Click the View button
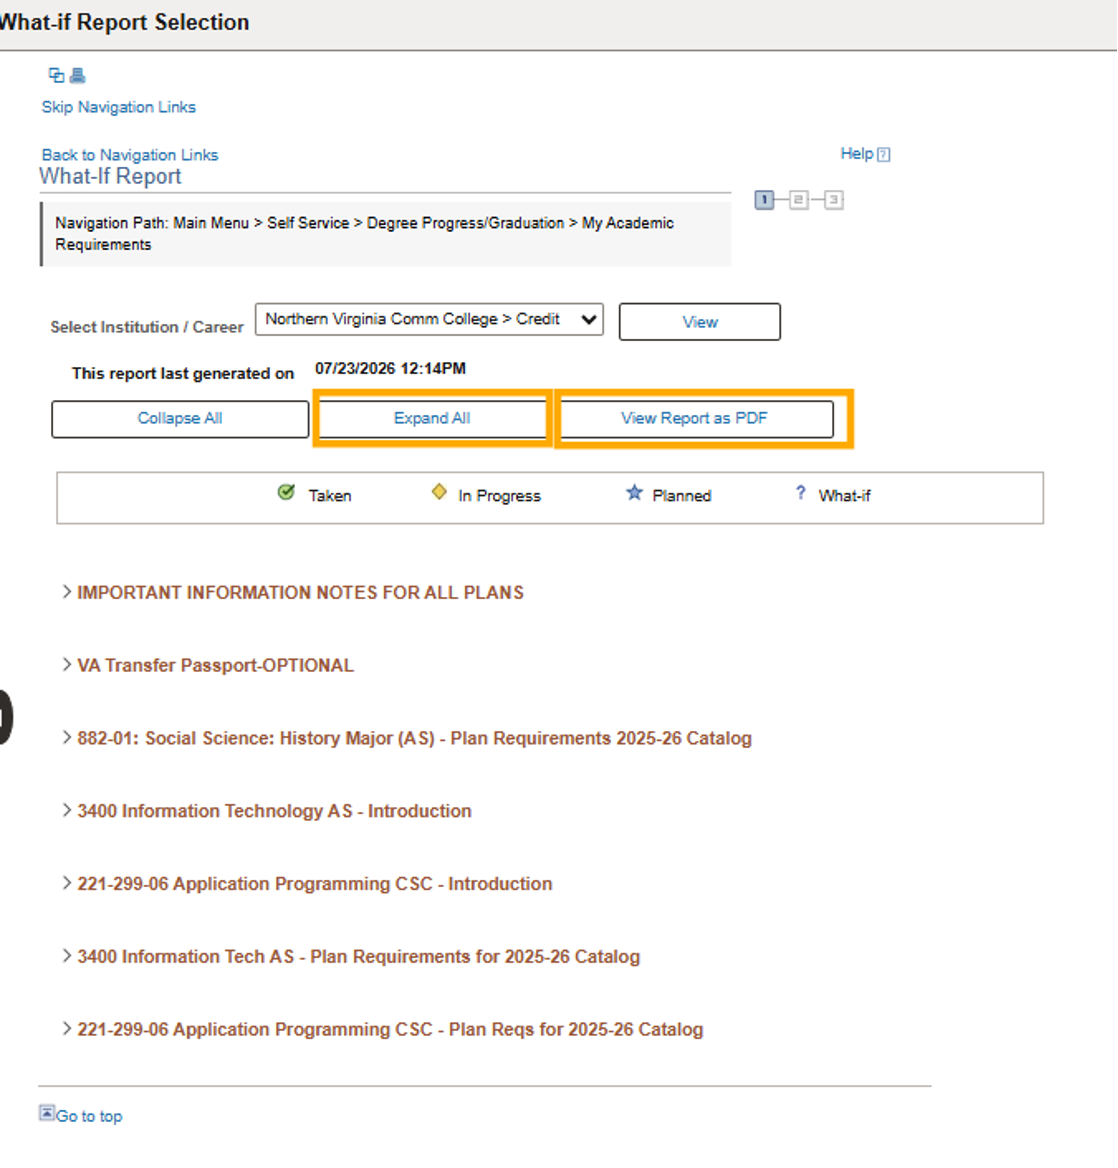The image size is (1118, 1168). point(699,322)
